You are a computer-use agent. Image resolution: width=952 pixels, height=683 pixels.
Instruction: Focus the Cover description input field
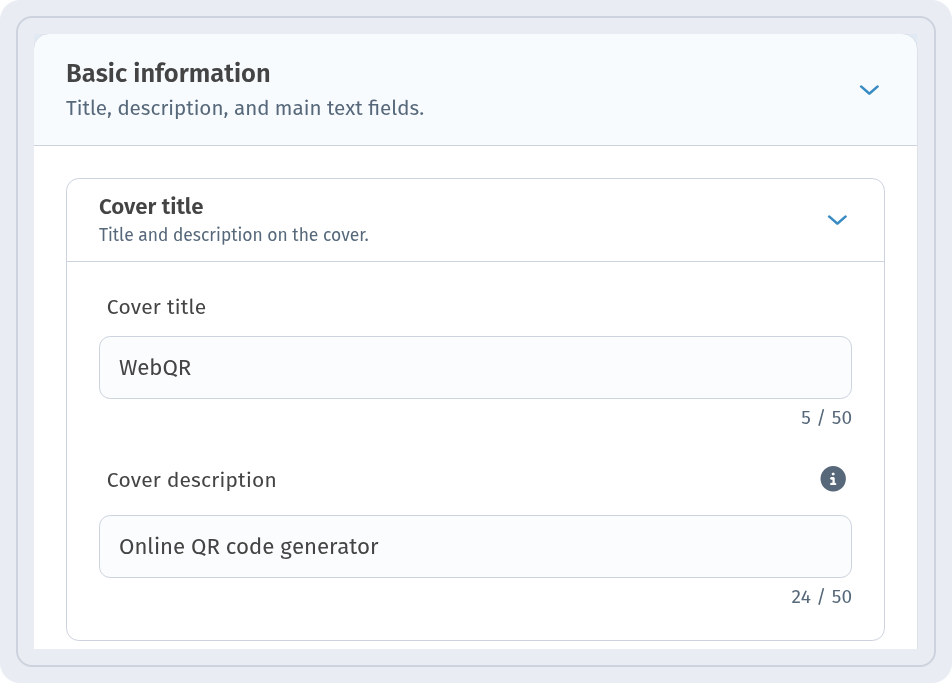[x=475, y=546]
